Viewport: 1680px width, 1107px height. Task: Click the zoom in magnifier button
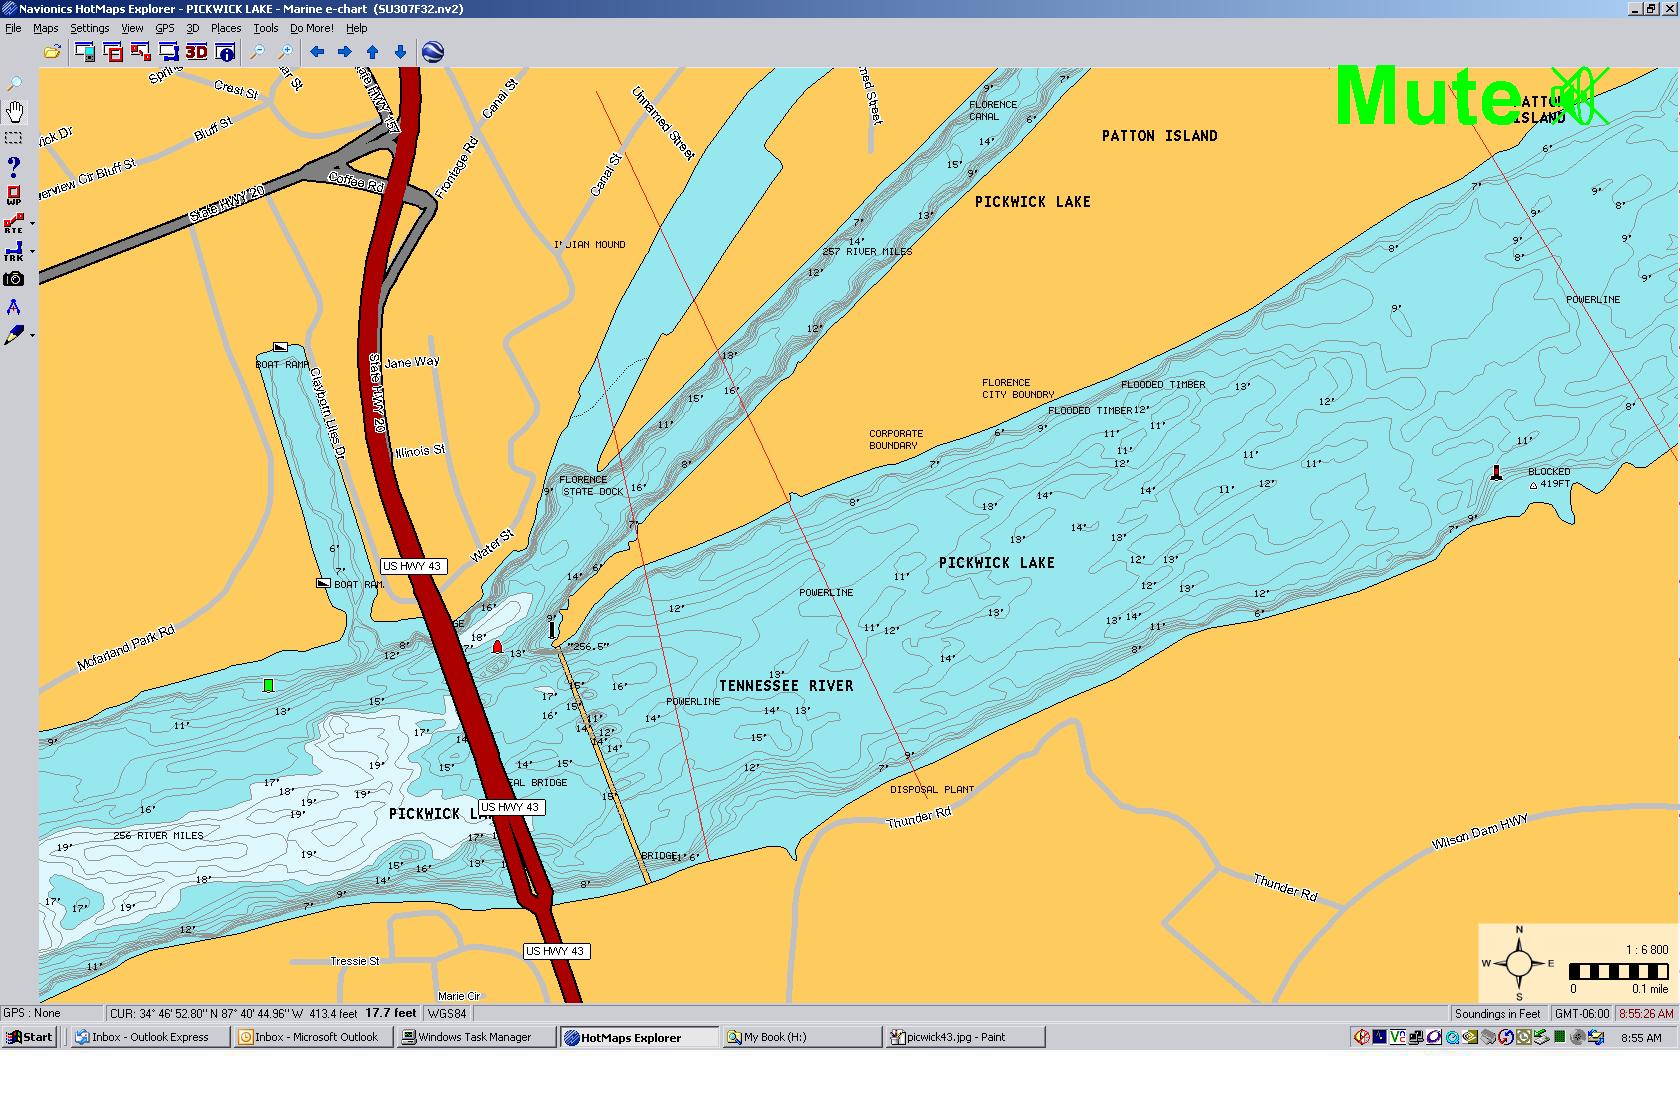click(x=285, y=52)
